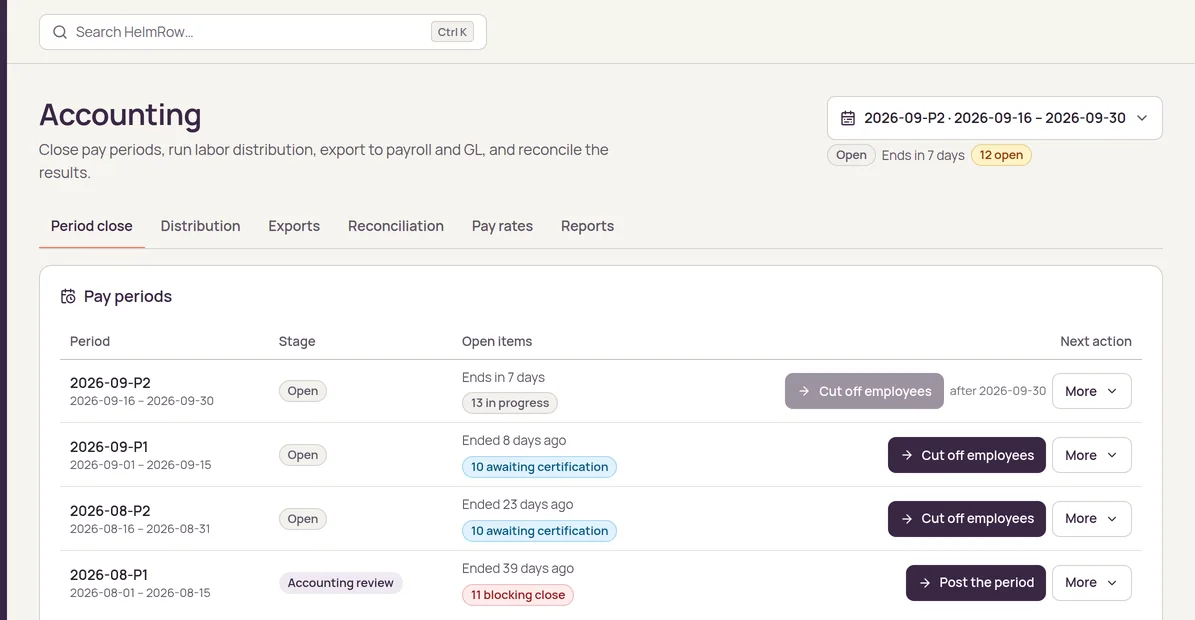Select the 2026-08-P2 period row name
This screenshot has width=1195, height=620.
pos(110,510)
